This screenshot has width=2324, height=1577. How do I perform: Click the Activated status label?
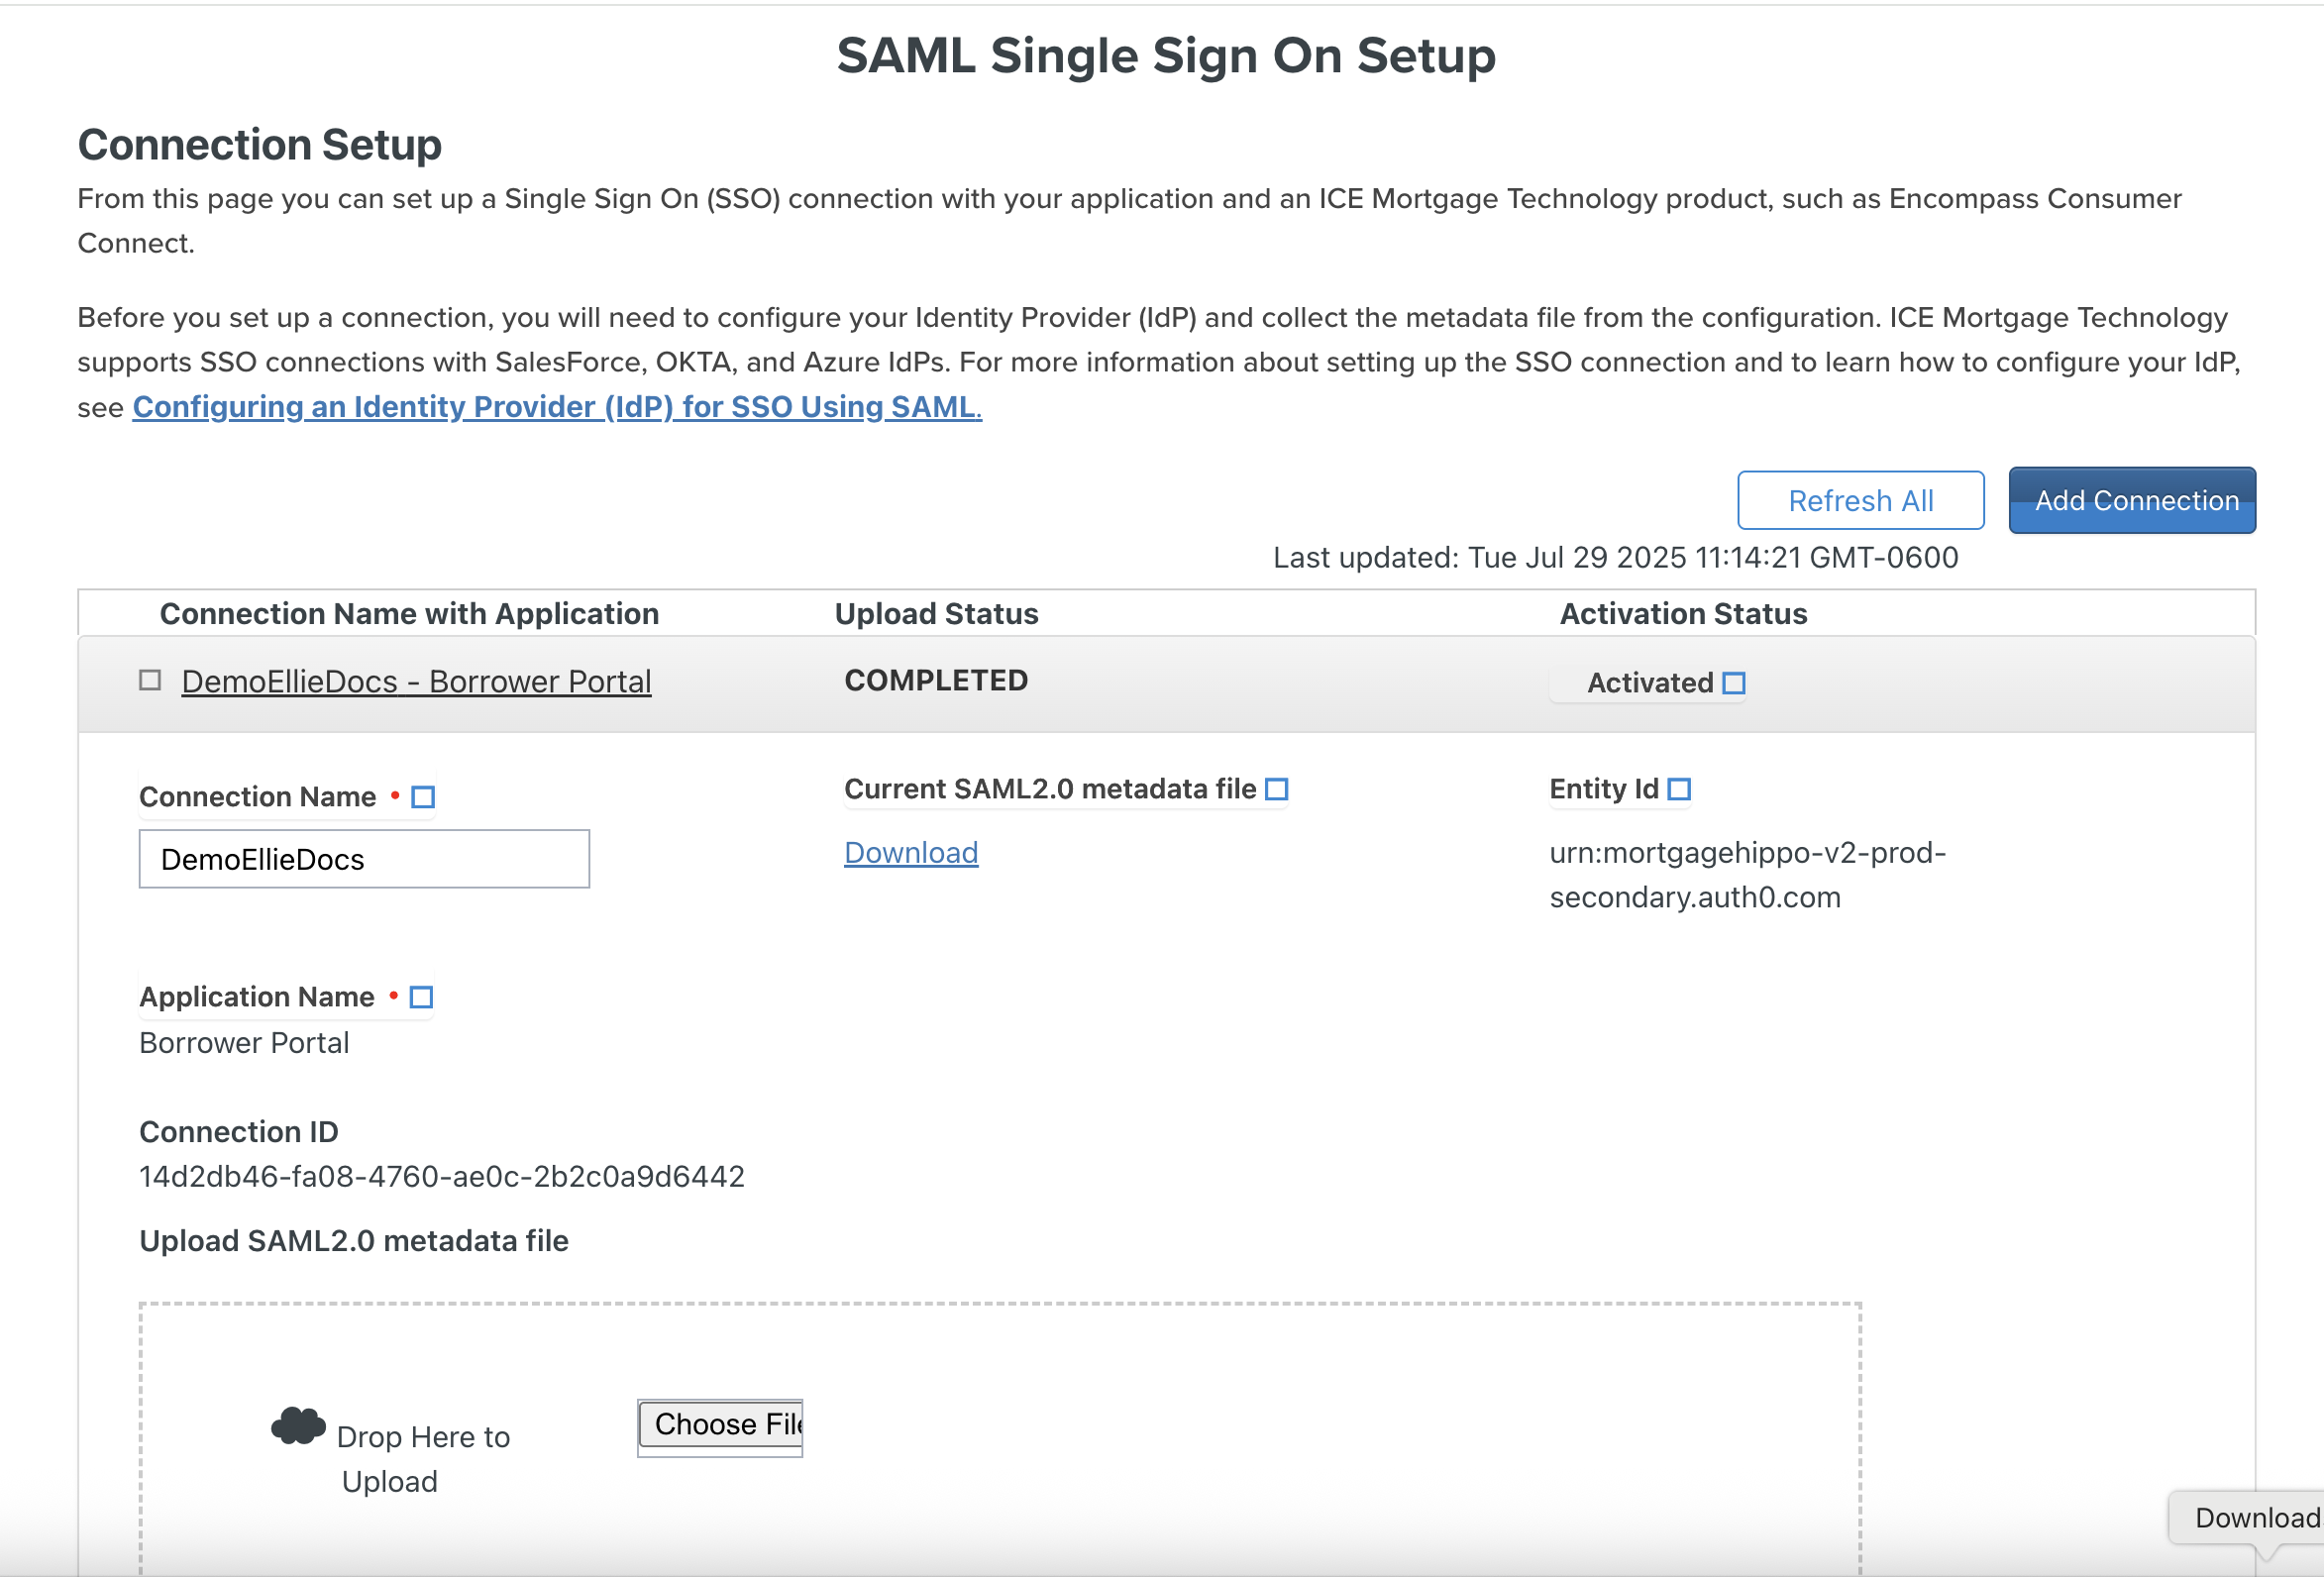[1650, 683]
